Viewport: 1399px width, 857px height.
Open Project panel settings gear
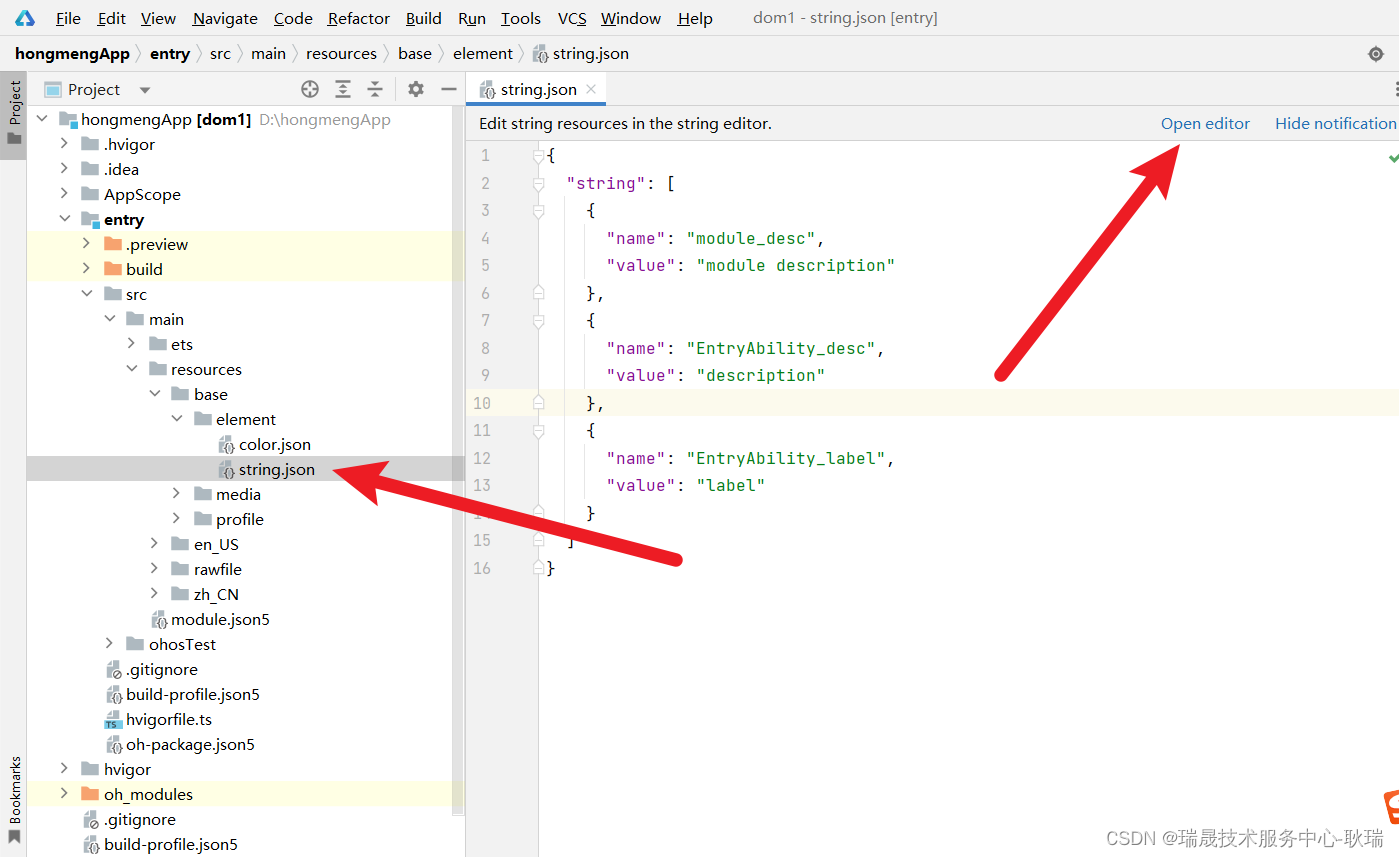[416, 89]
